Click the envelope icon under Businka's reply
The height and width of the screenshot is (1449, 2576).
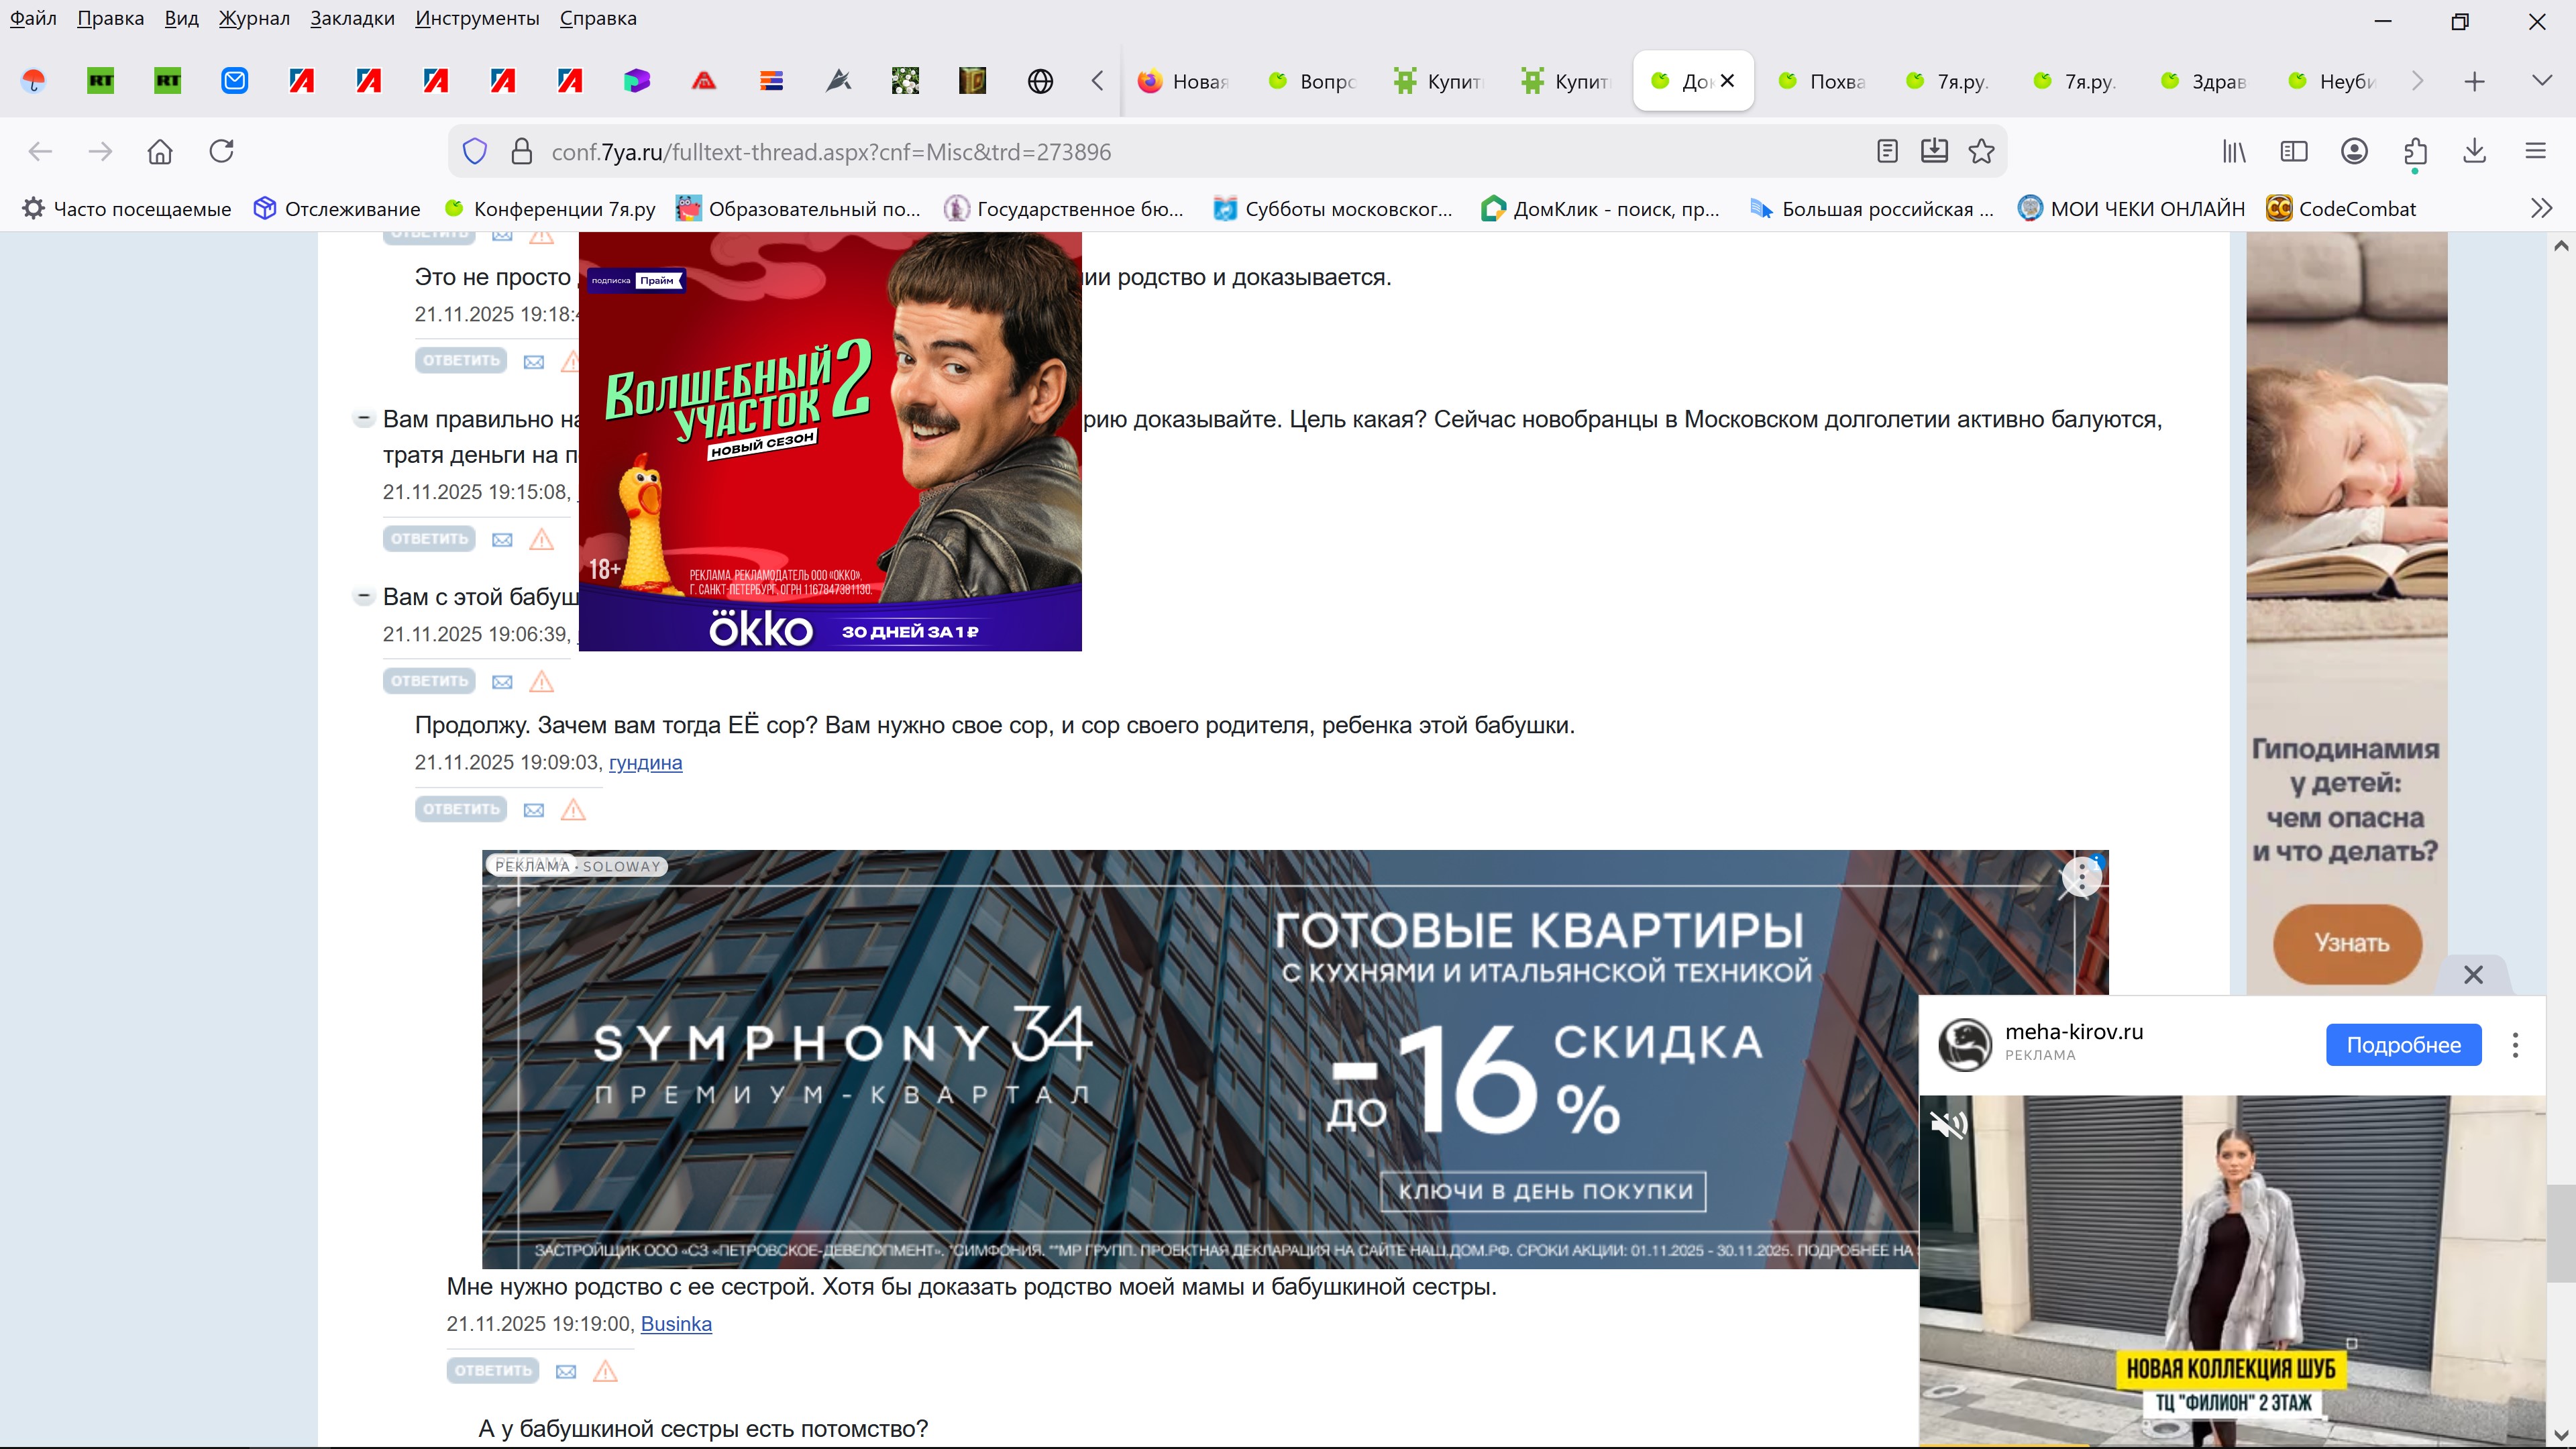click(566, 1371)
